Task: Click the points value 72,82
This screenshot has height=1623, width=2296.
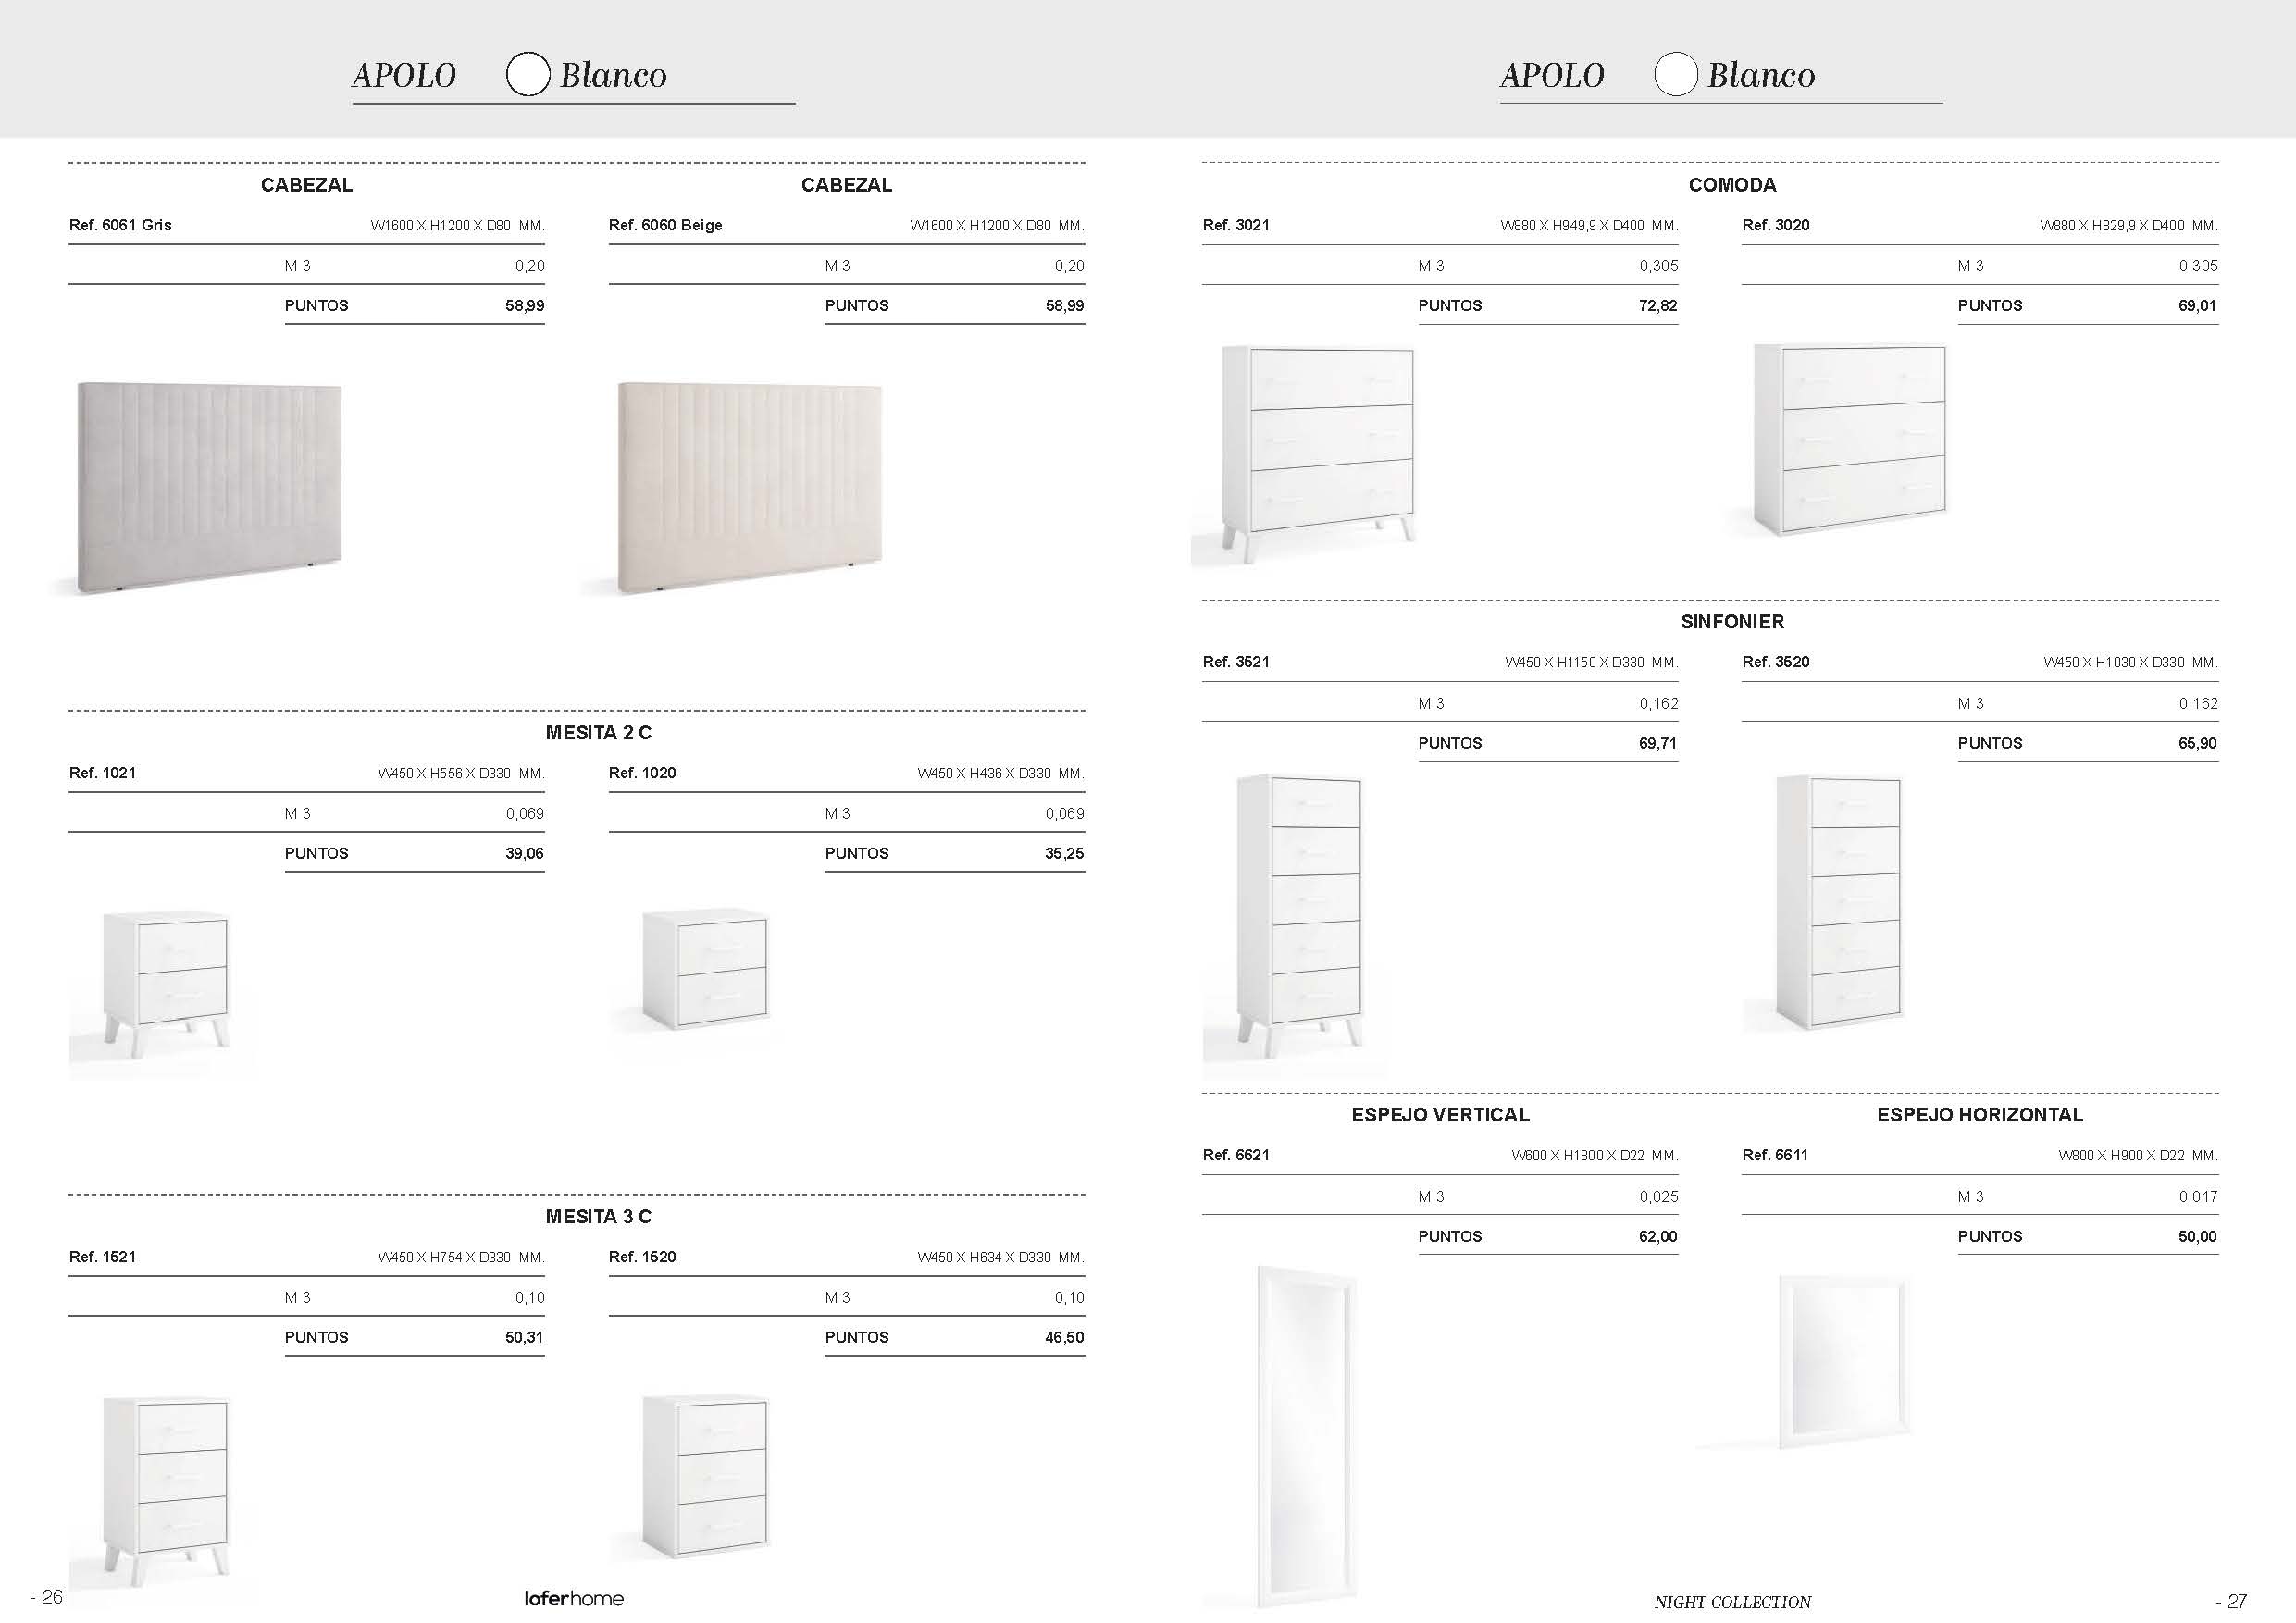Action: pyautogui.click(x=1658, y=306)
